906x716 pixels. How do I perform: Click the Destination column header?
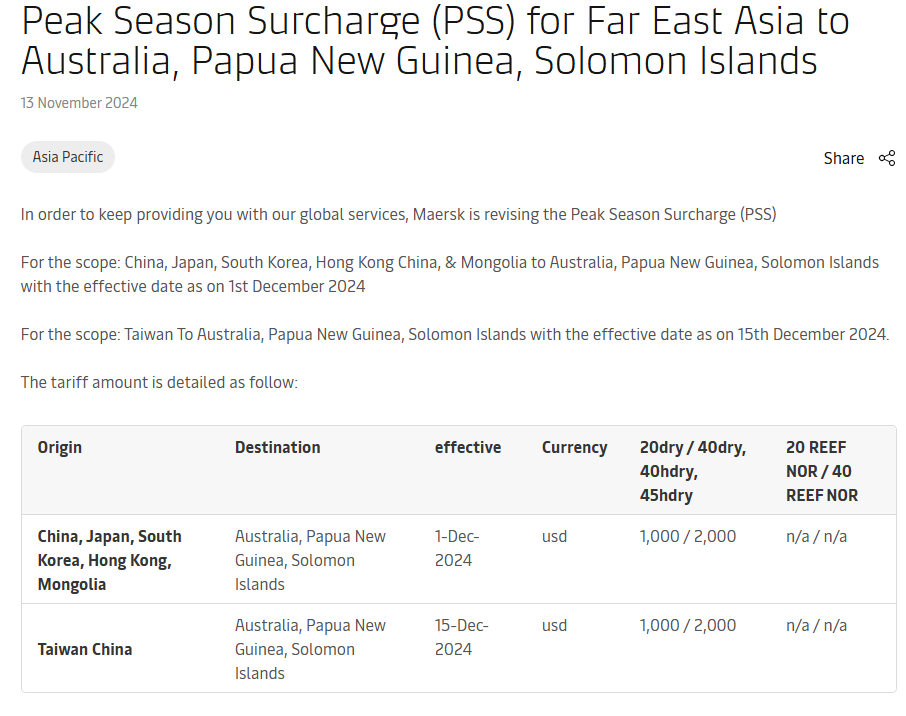[277, 447]
